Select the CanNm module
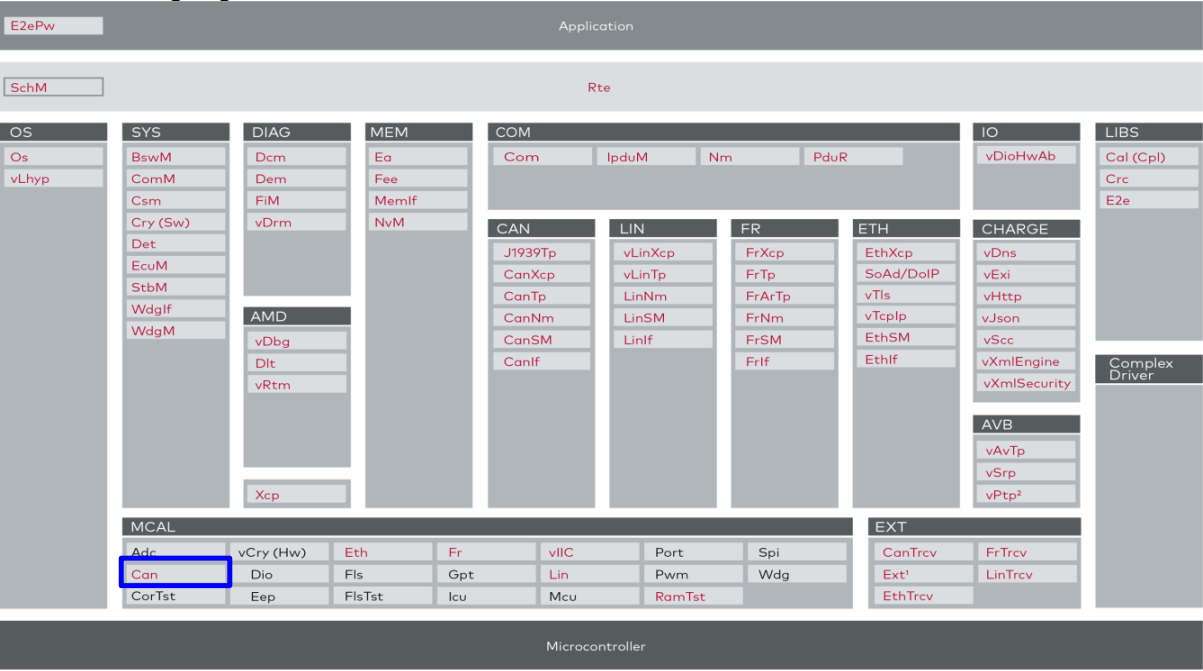The image size is (1203, 671). pos(542,318)
